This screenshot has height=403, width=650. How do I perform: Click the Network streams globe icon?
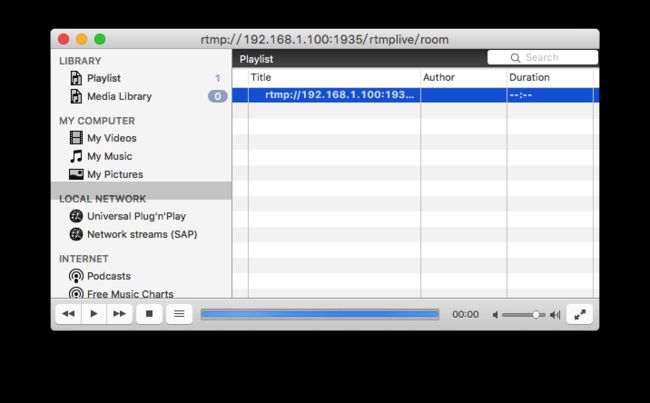pos(76,234)
